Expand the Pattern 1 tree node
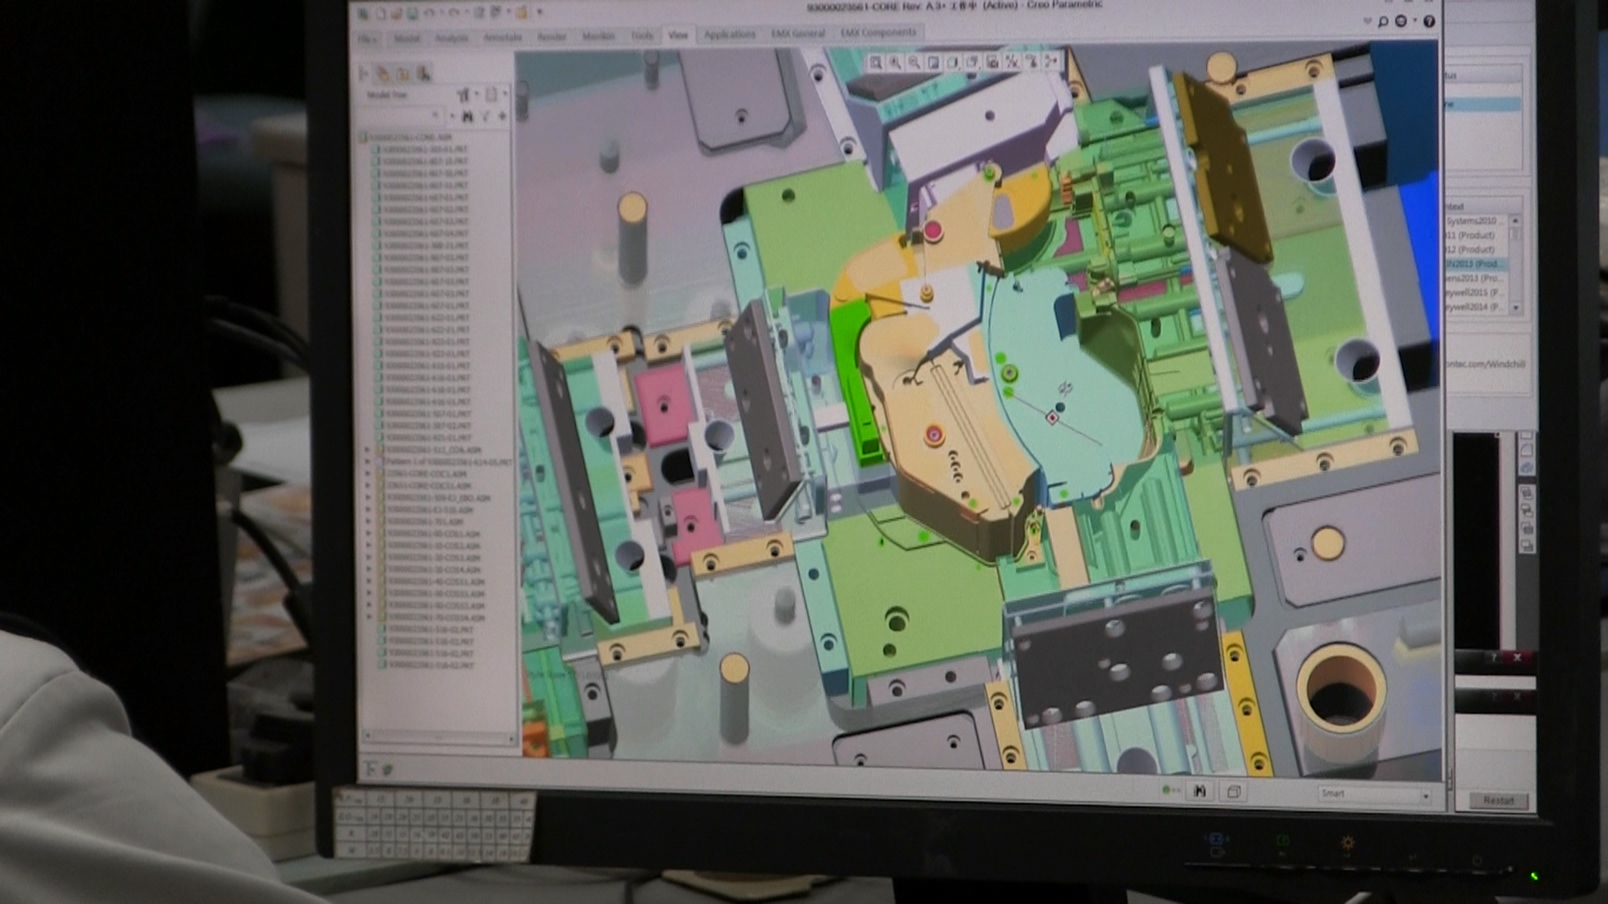The width and height of the screenshot is (1608, 904). coord(368,462)
